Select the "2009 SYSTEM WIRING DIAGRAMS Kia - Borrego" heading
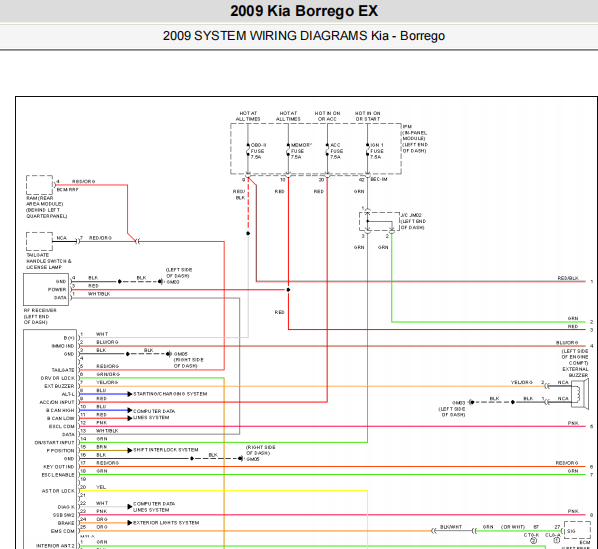 pyautogui.click(x=304, y=35)
